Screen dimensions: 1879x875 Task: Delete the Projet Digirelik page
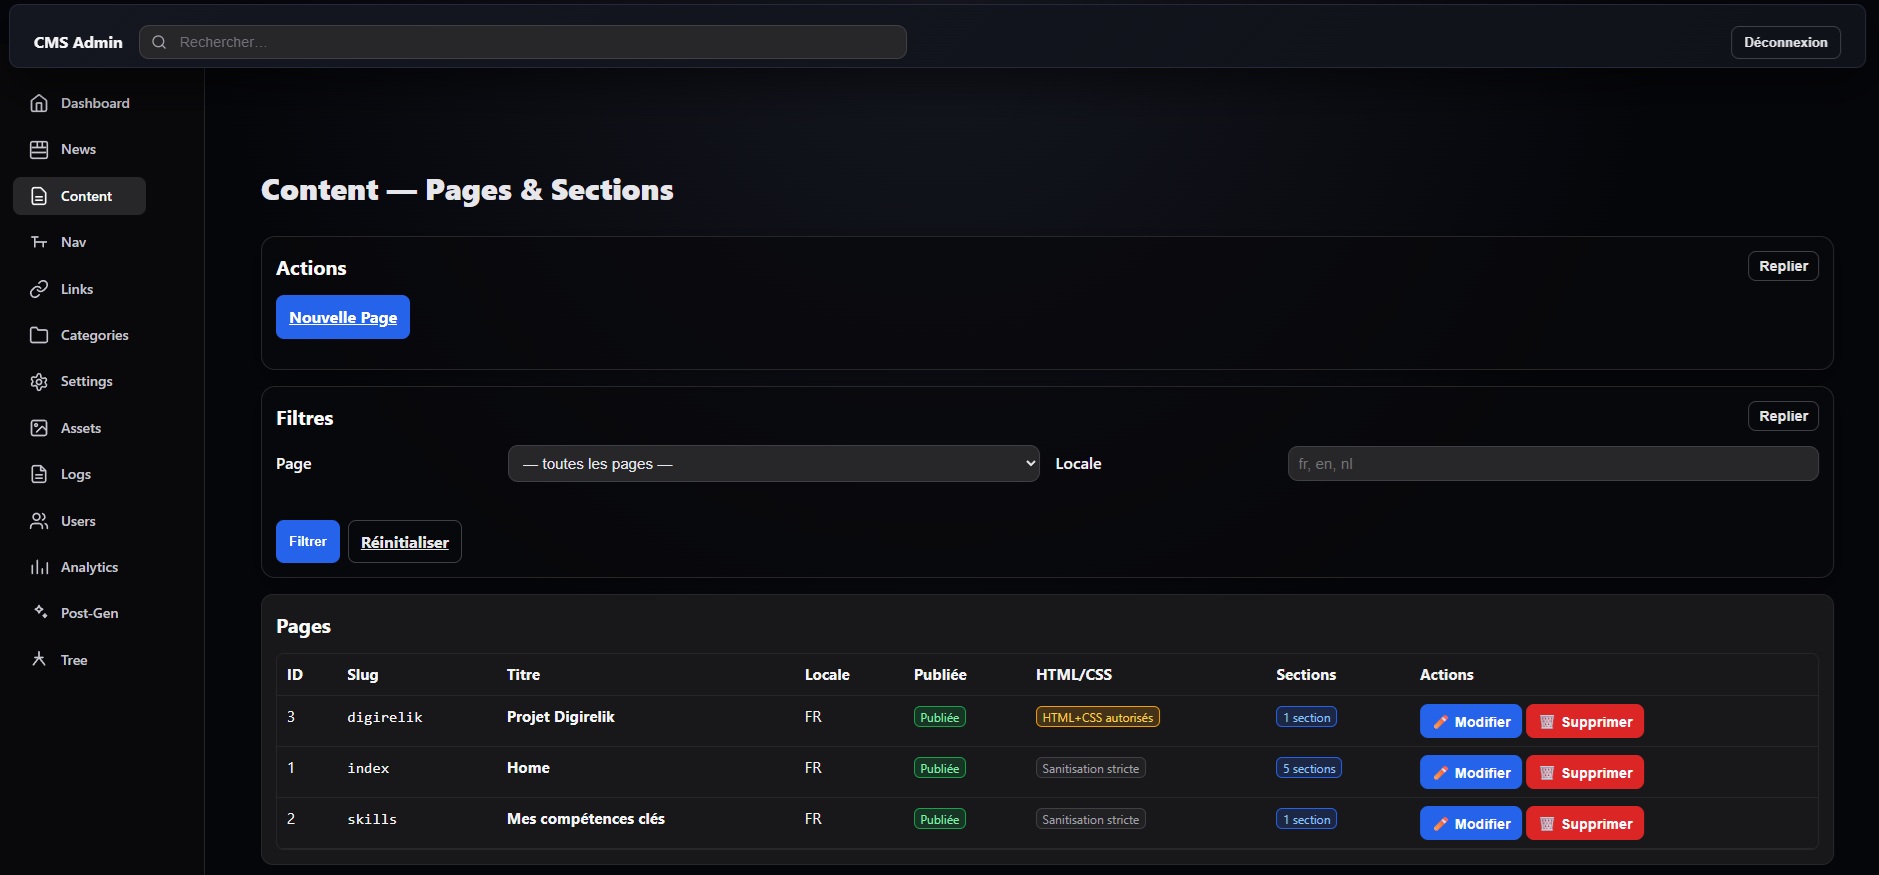pyautogui.click(x=1584, y=721)
